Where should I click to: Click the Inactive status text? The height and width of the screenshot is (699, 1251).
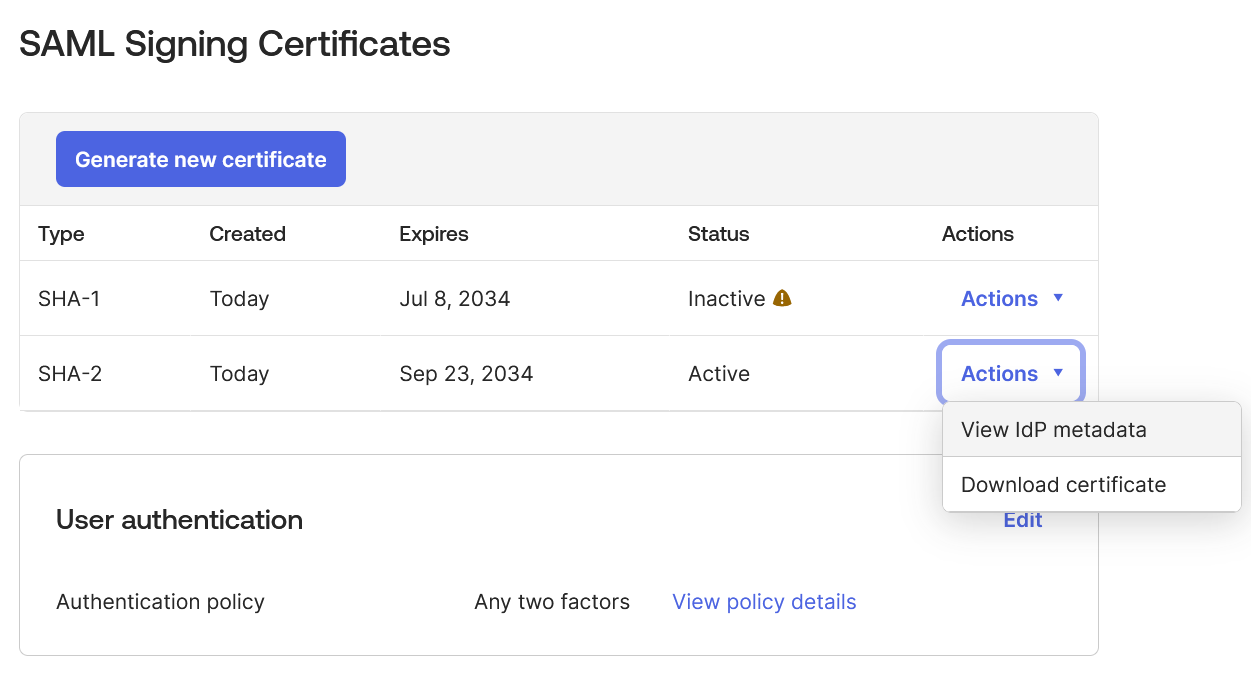click(x=726, y=299)
